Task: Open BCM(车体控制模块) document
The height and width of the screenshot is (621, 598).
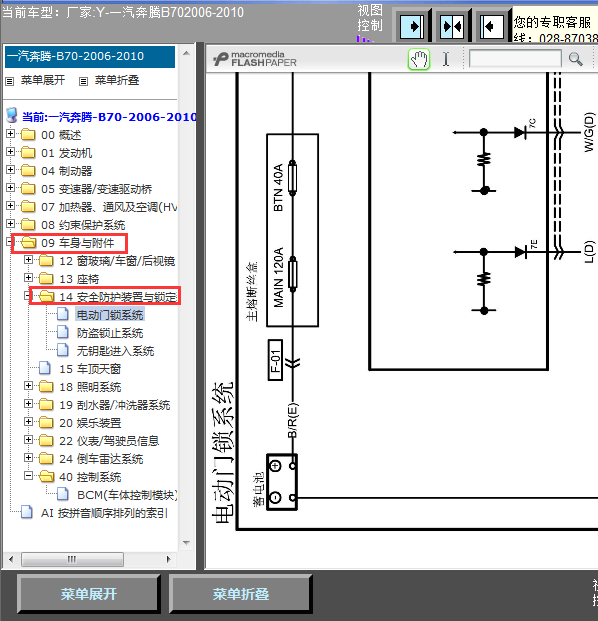Action: [127, 495]
